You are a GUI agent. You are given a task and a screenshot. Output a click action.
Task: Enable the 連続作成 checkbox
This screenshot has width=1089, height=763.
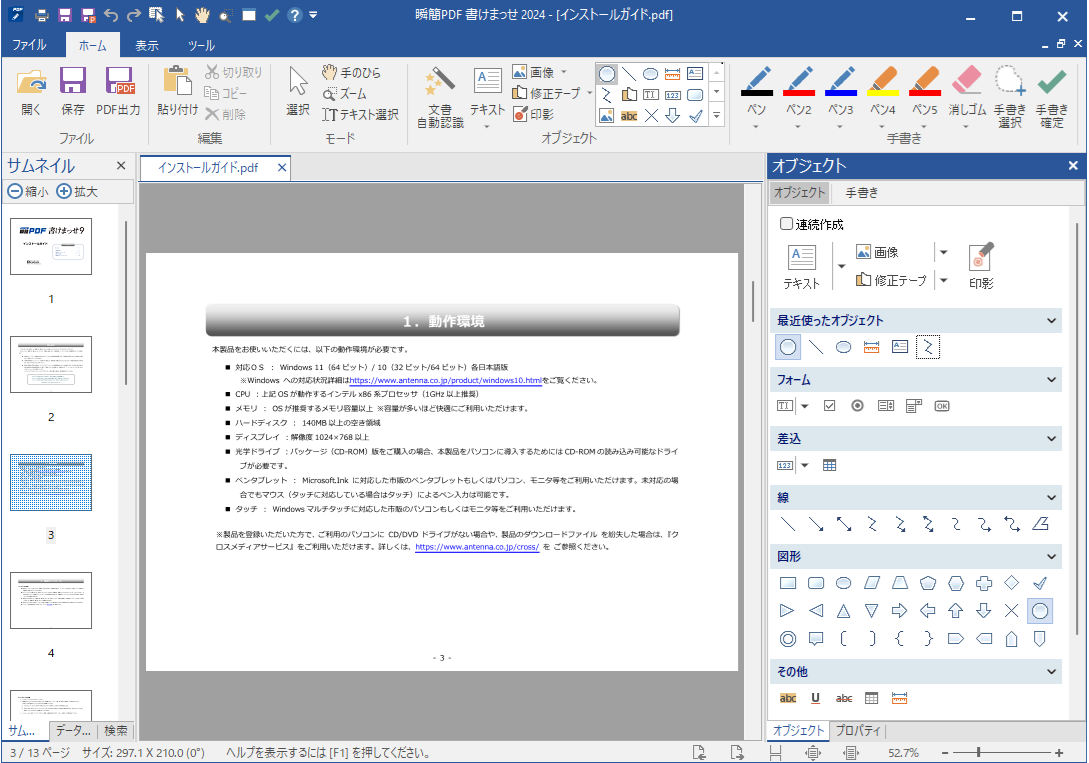787,224
